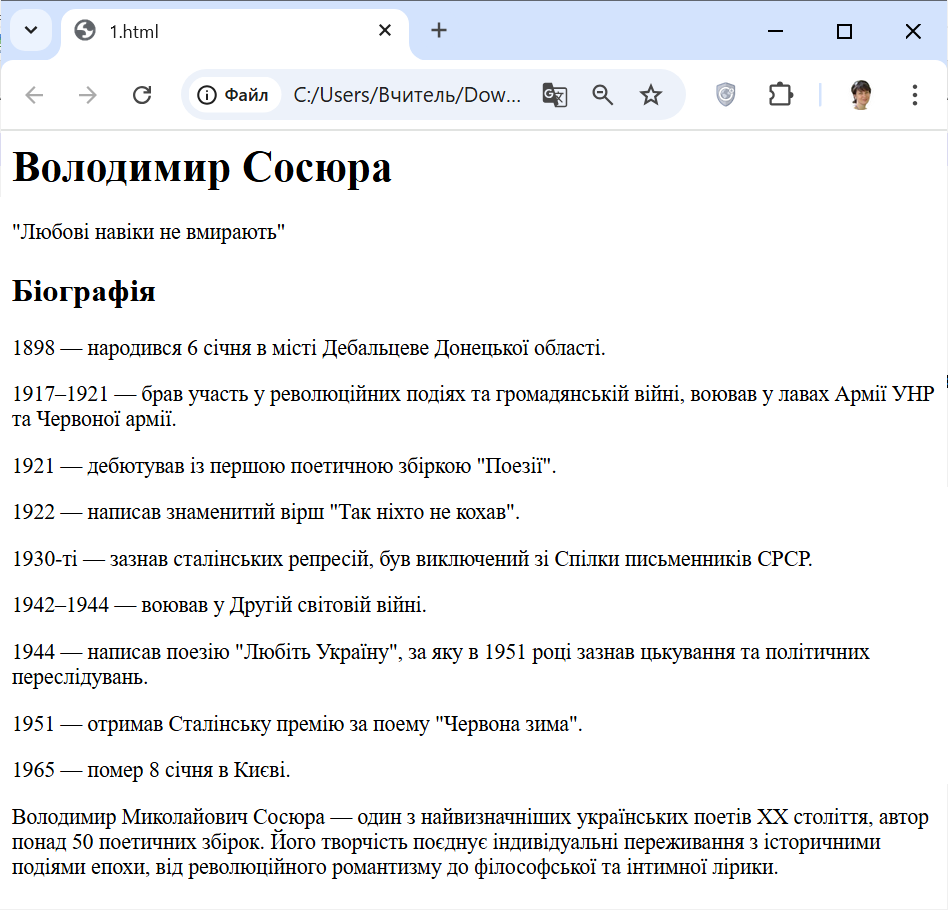948x910 pixels.
Task: Click the Володимир Сосюра page heading
Action: pos(202,168)
